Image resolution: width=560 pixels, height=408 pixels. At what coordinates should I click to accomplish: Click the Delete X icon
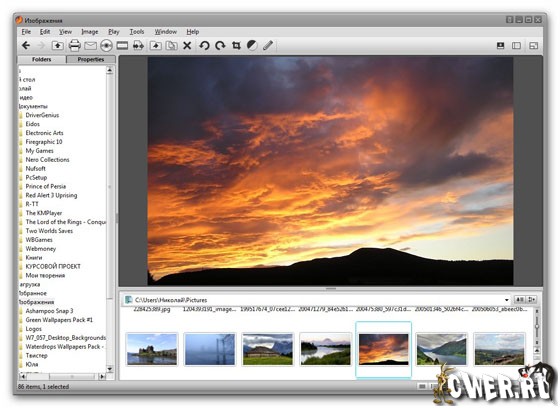(x=187, y=45)
